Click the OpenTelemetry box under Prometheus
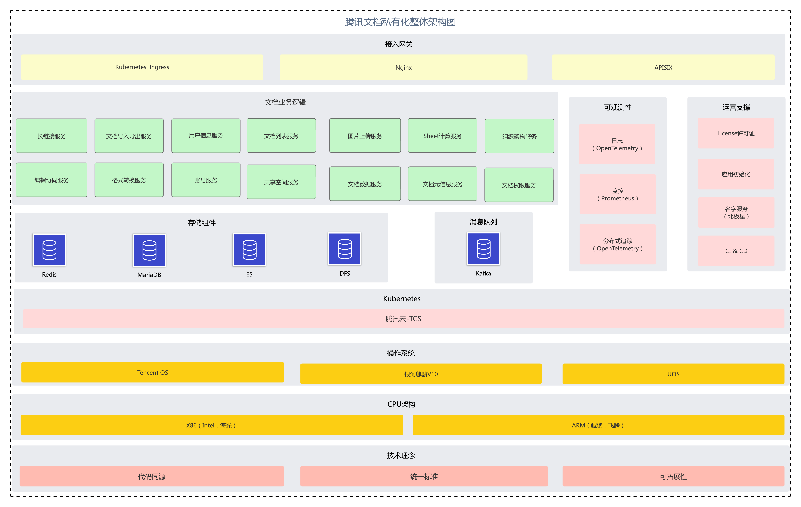801x507 pixels. click(x=617, y=244)
